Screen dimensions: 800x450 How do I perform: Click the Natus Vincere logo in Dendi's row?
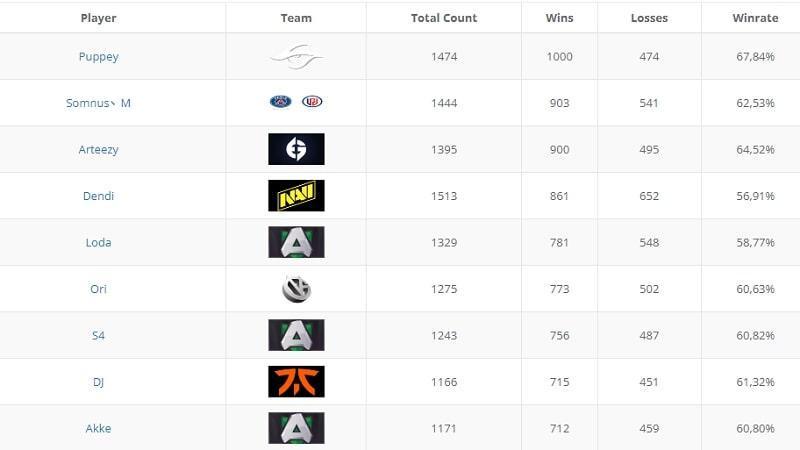(296, 195)
